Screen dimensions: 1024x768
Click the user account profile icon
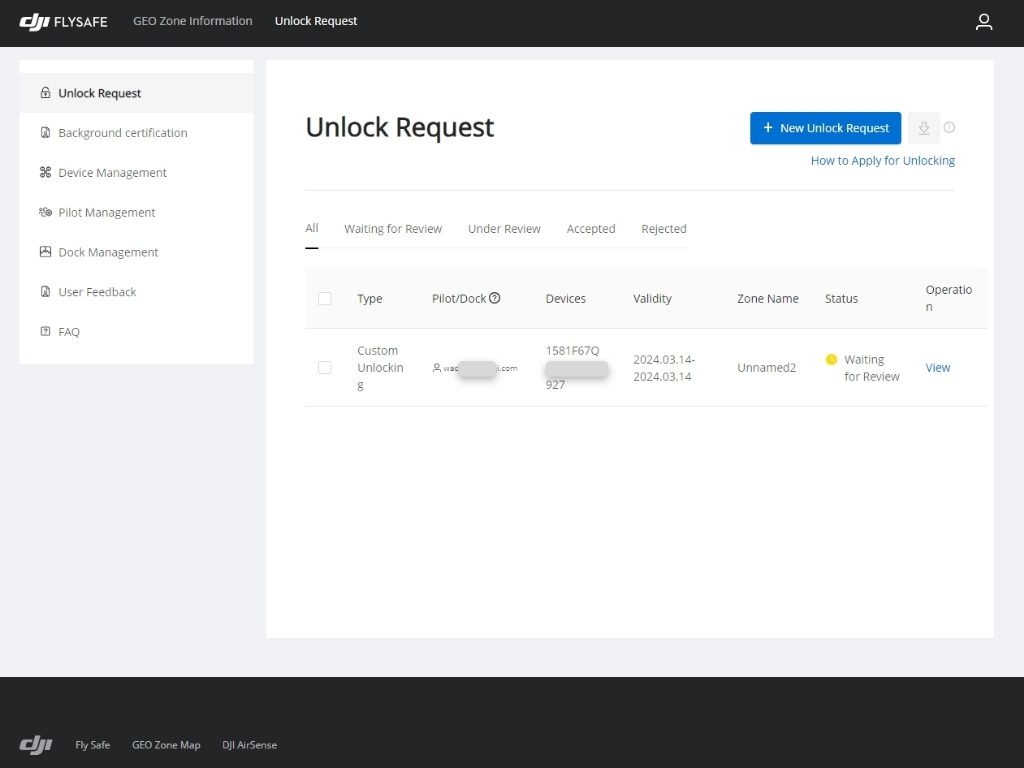(984, 22)
